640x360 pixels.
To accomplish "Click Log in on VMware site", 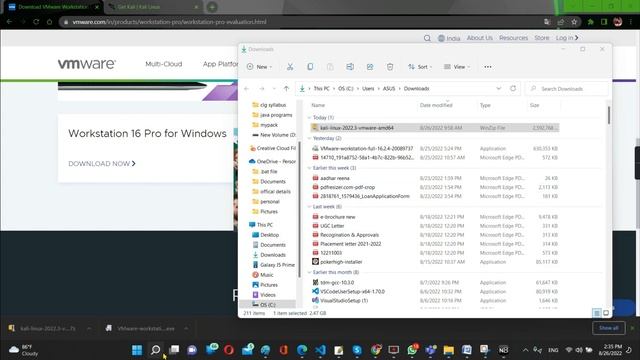I will [567, 38].
